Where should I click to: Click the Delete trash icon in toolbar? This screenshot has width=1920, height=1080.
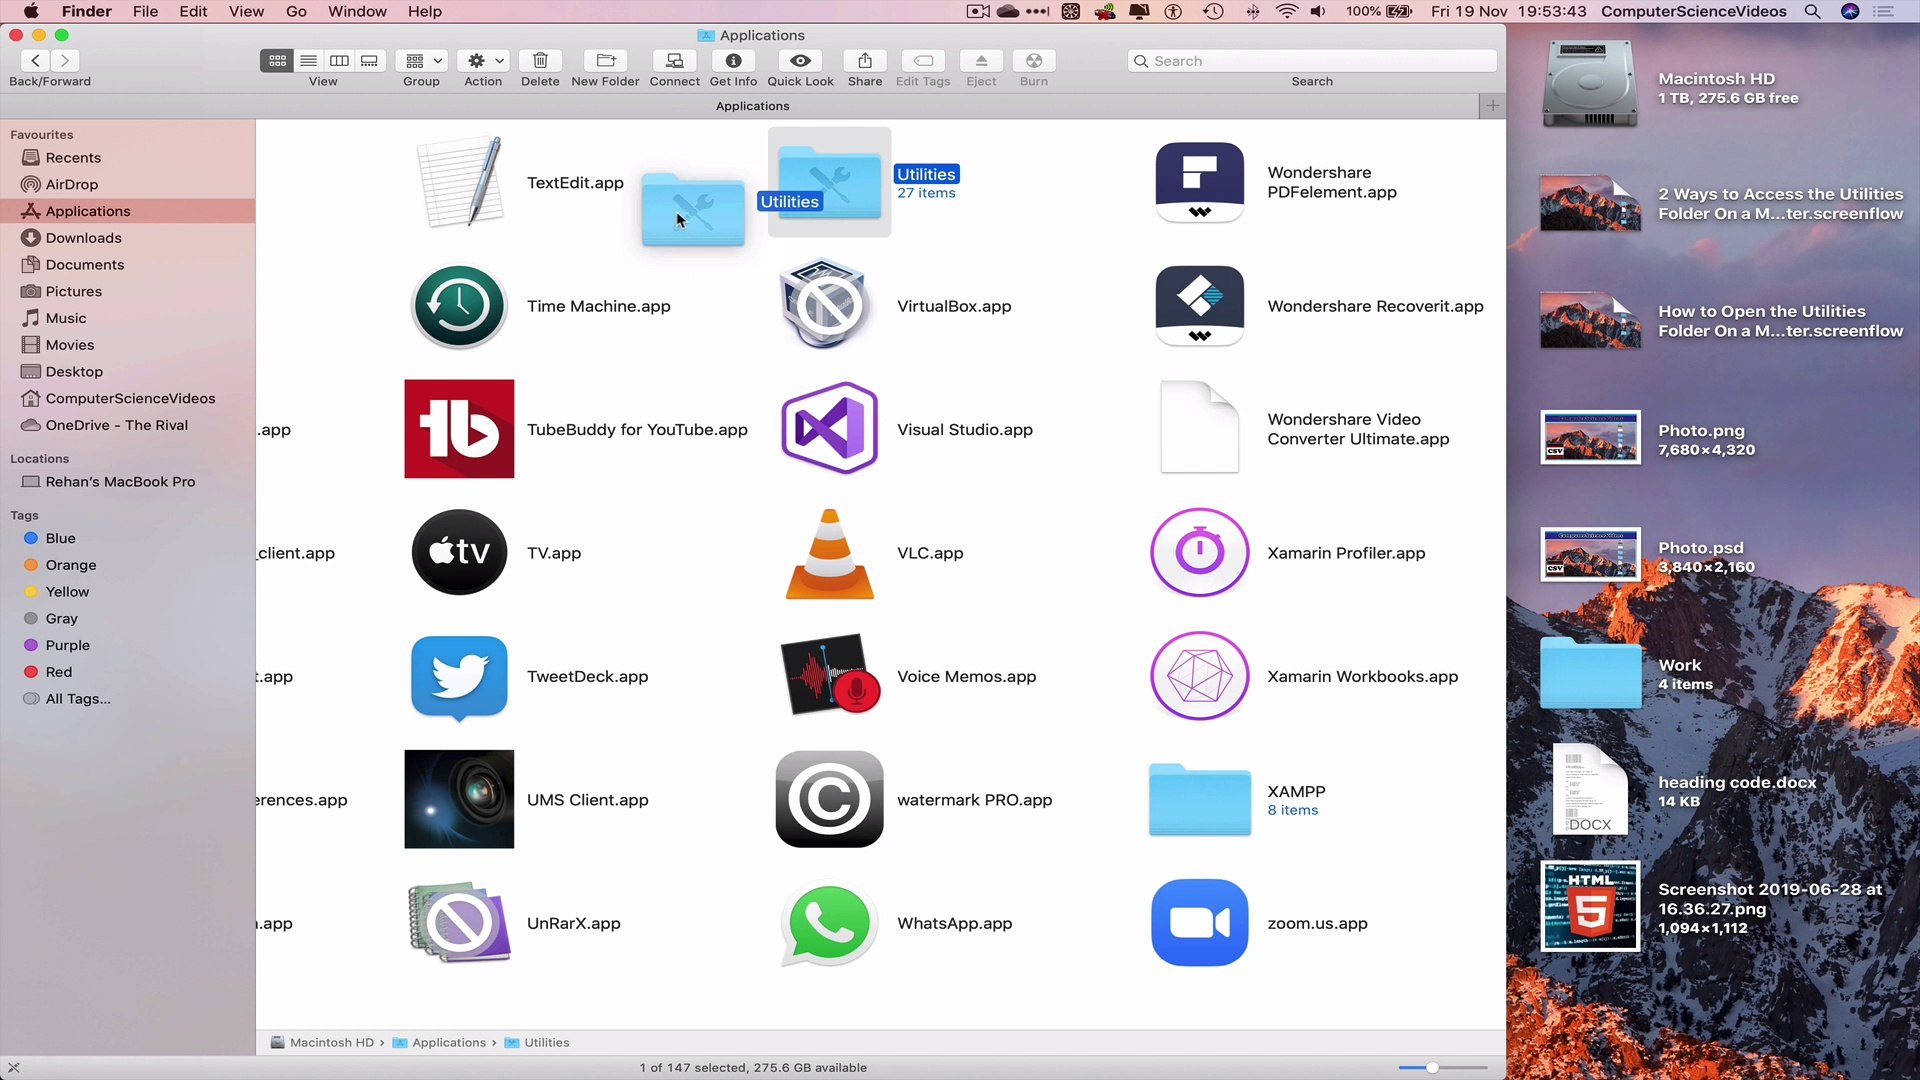[540, 61]
